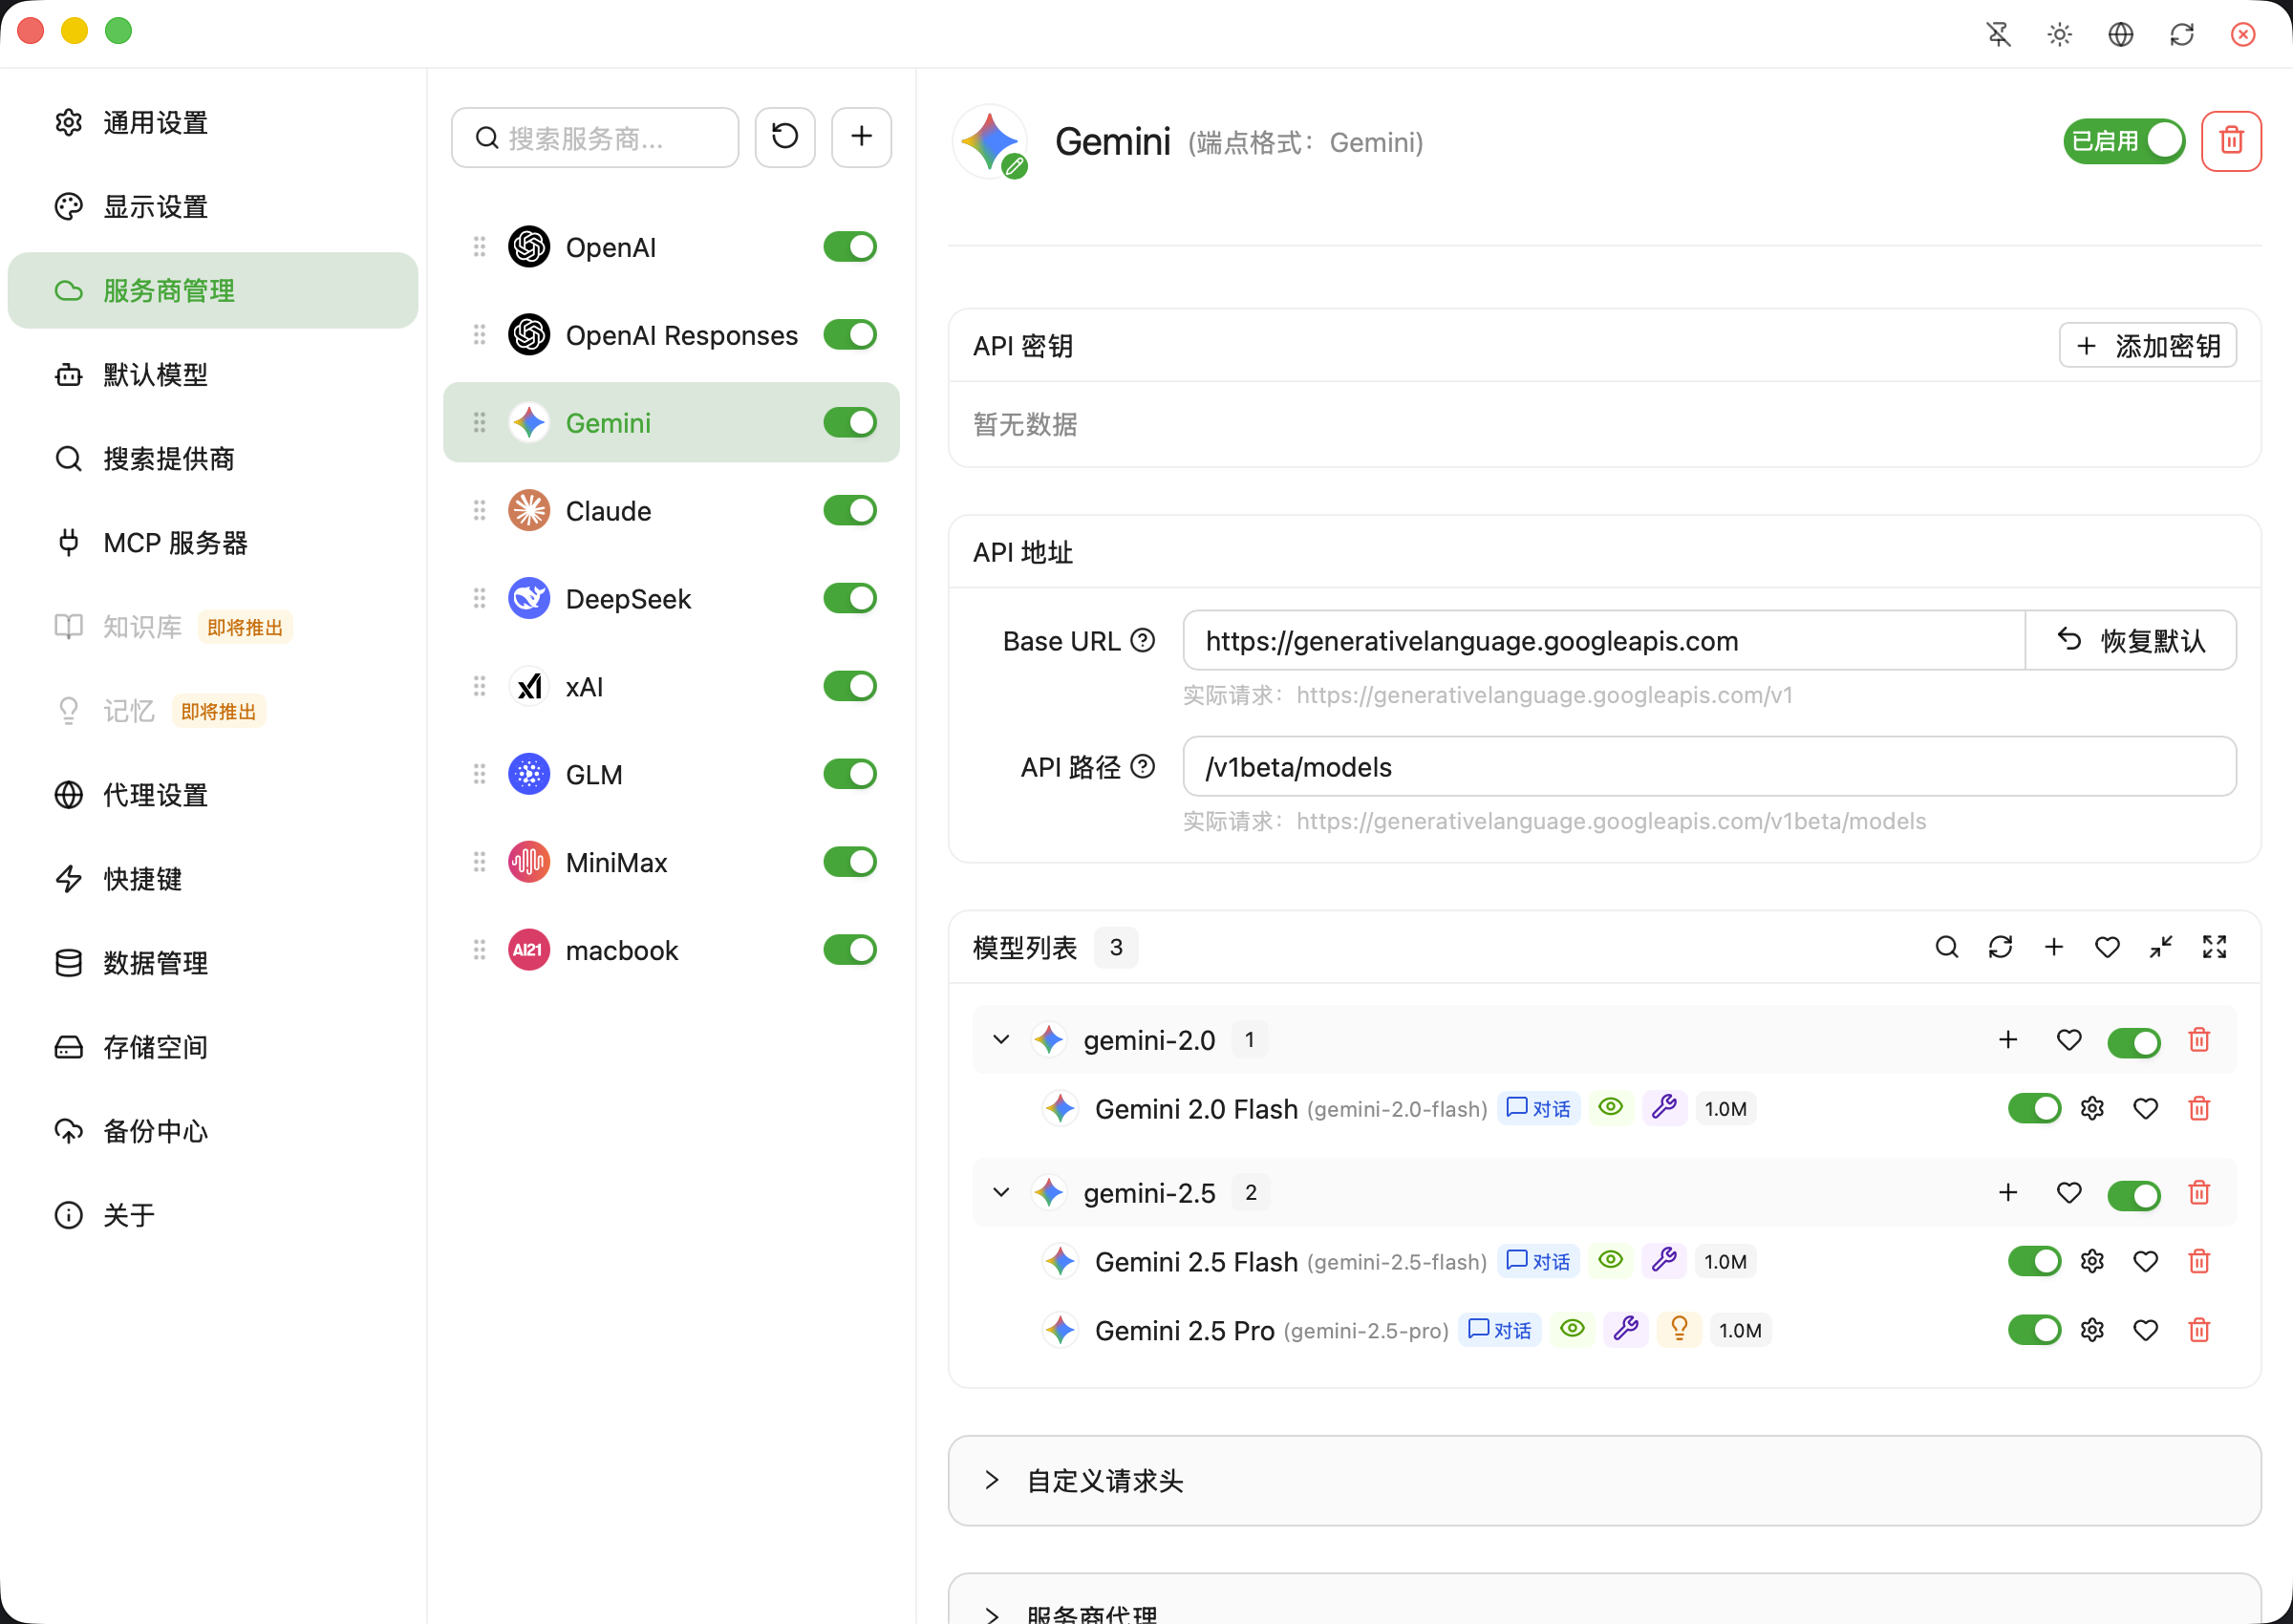Viewport: 2293px width, 1624px height.
Task: Collapse the model list view
Action: pos(2161,946)
